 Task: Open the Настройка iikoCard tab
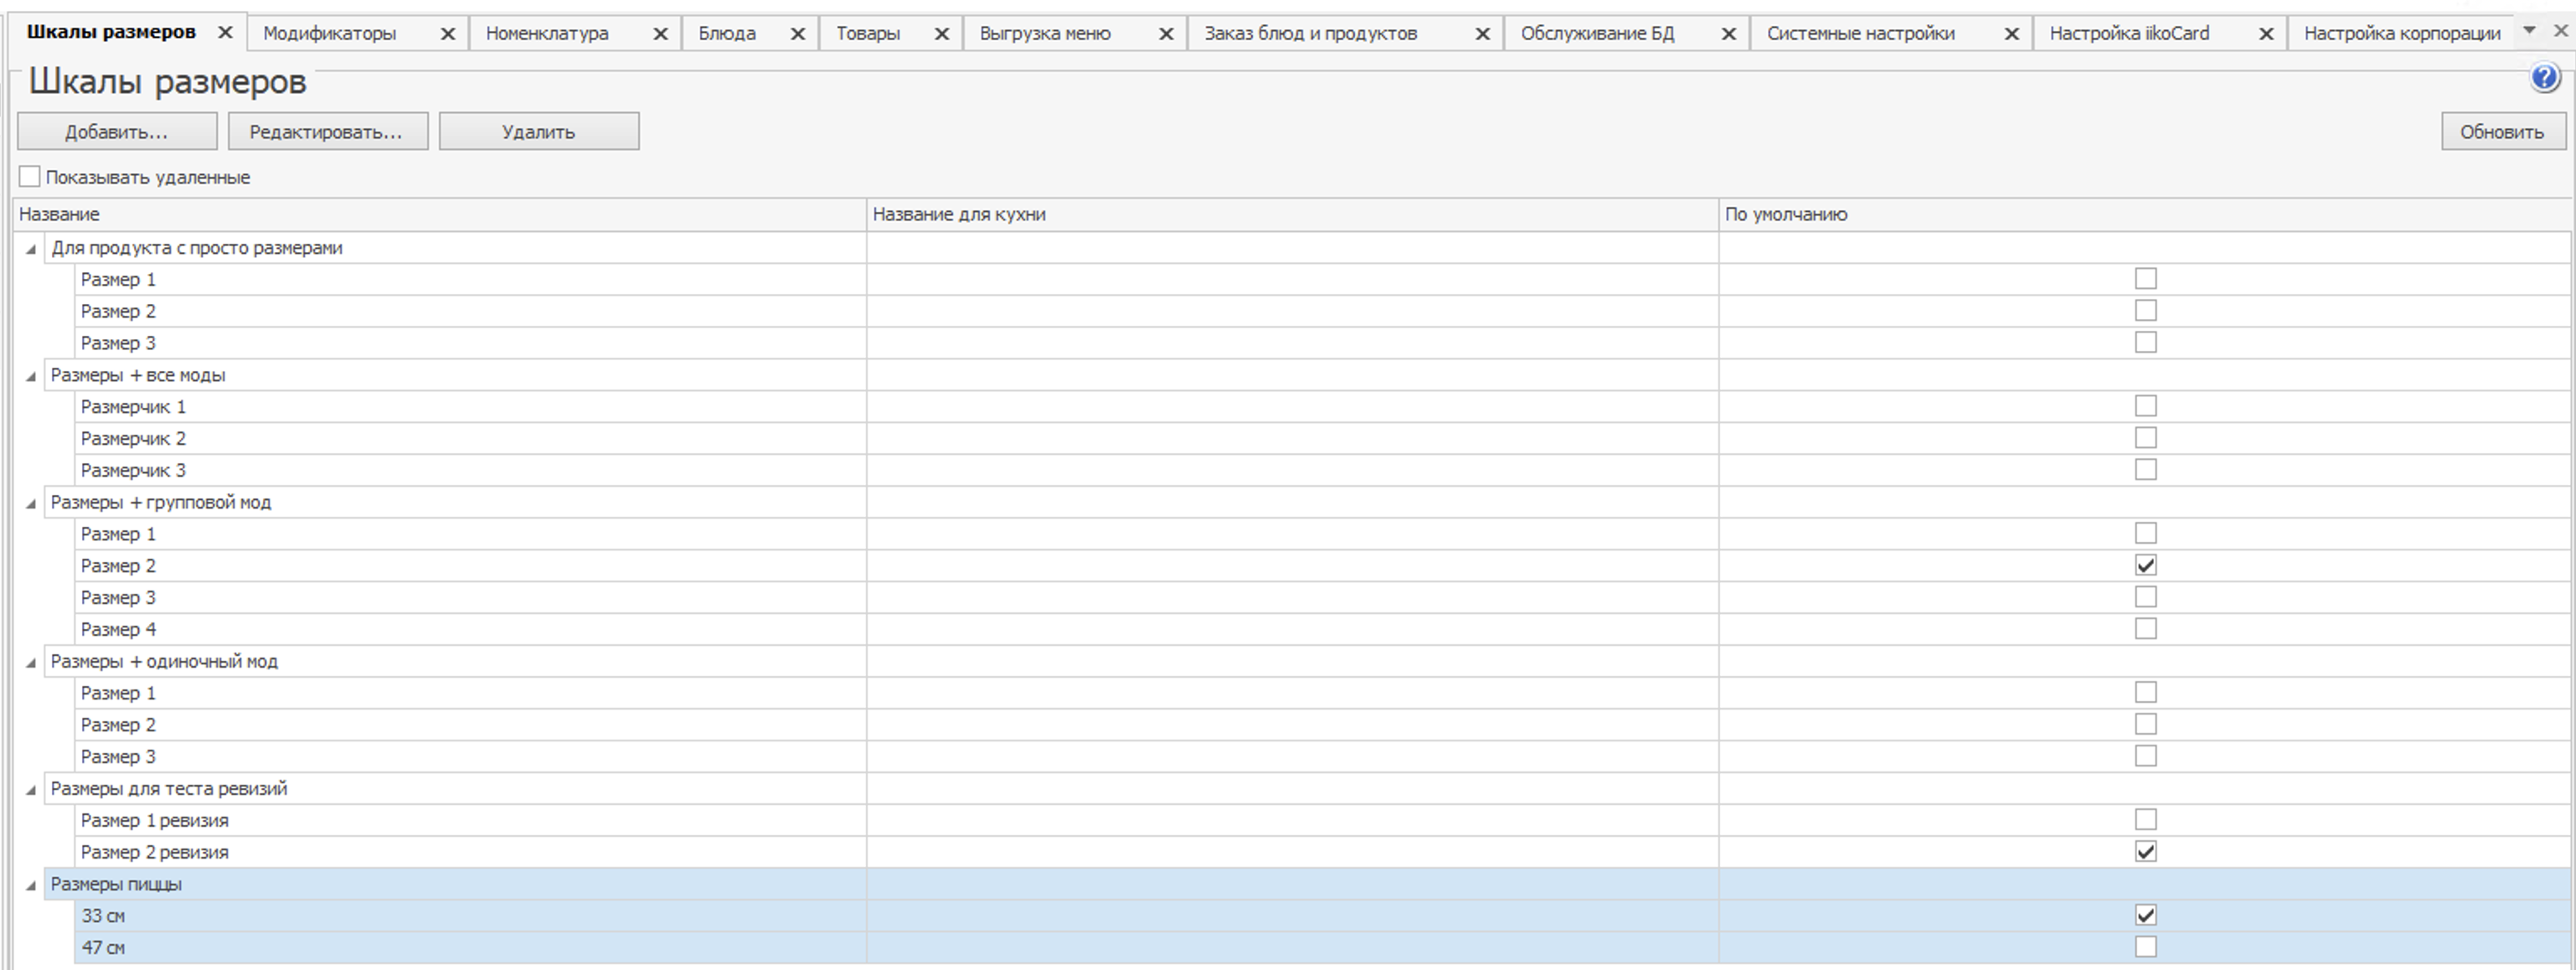[x=2129, y=34]
